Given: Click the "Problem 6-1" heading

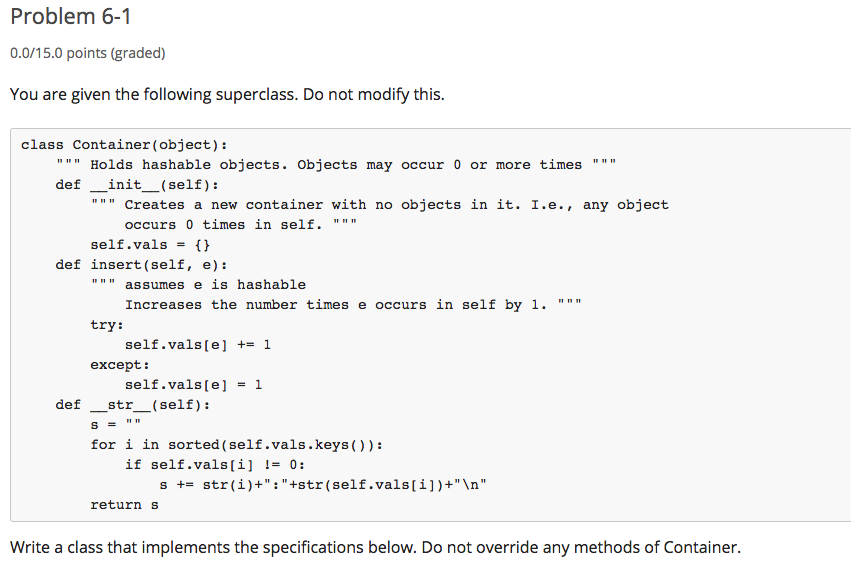Looking at the screenshot, I should tap(71, 16).
